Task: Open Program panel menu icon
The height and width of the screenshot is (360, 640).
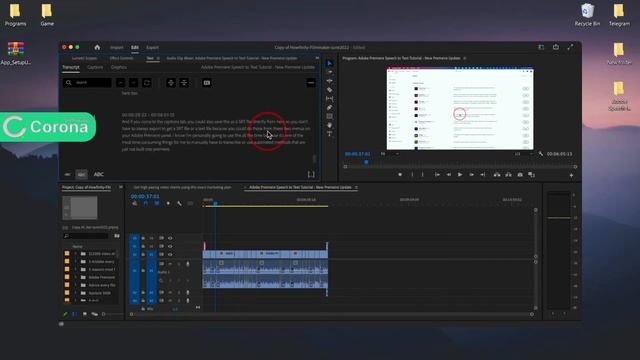Action: [x=464, y=58]
